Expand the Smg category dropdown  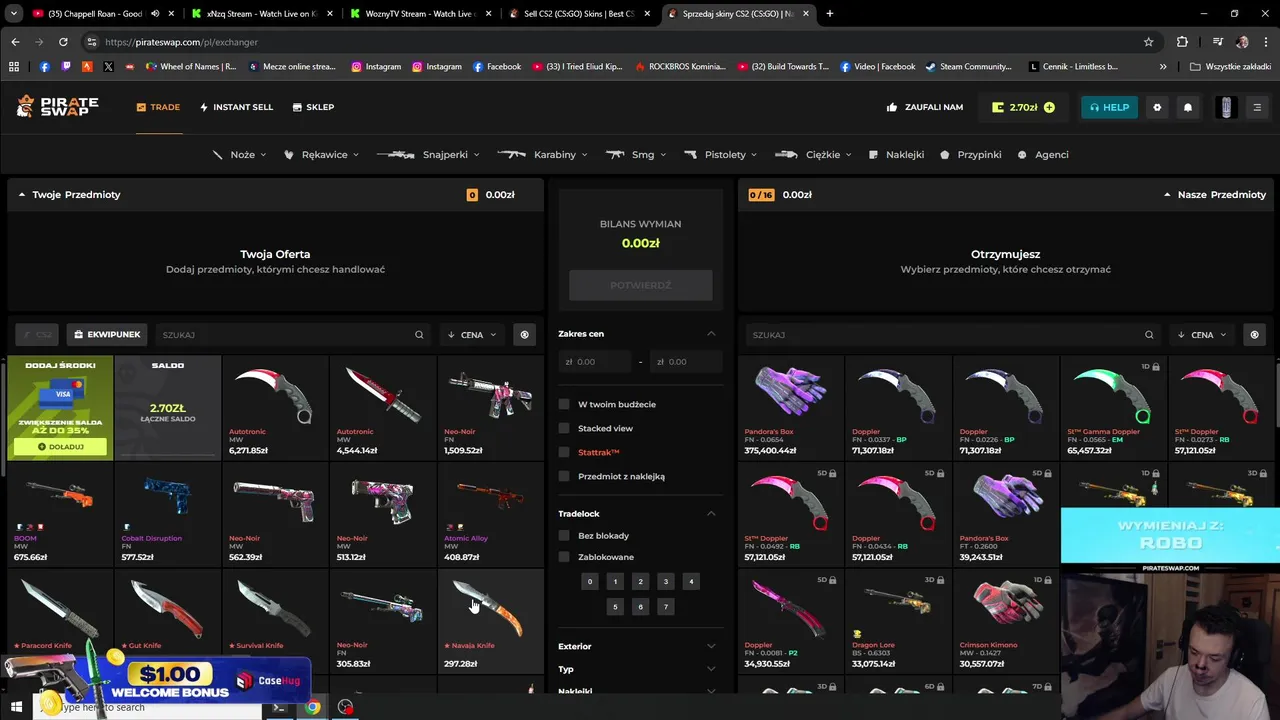click(x=636, y=155)
